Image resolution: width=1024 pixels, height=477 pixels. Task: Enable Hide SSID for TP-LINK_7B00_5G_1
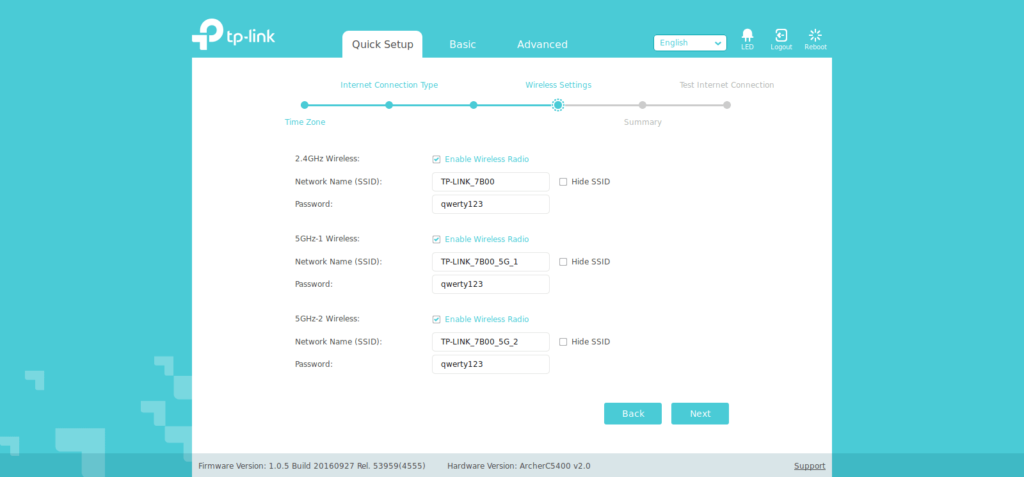click(x=563, y=262)
